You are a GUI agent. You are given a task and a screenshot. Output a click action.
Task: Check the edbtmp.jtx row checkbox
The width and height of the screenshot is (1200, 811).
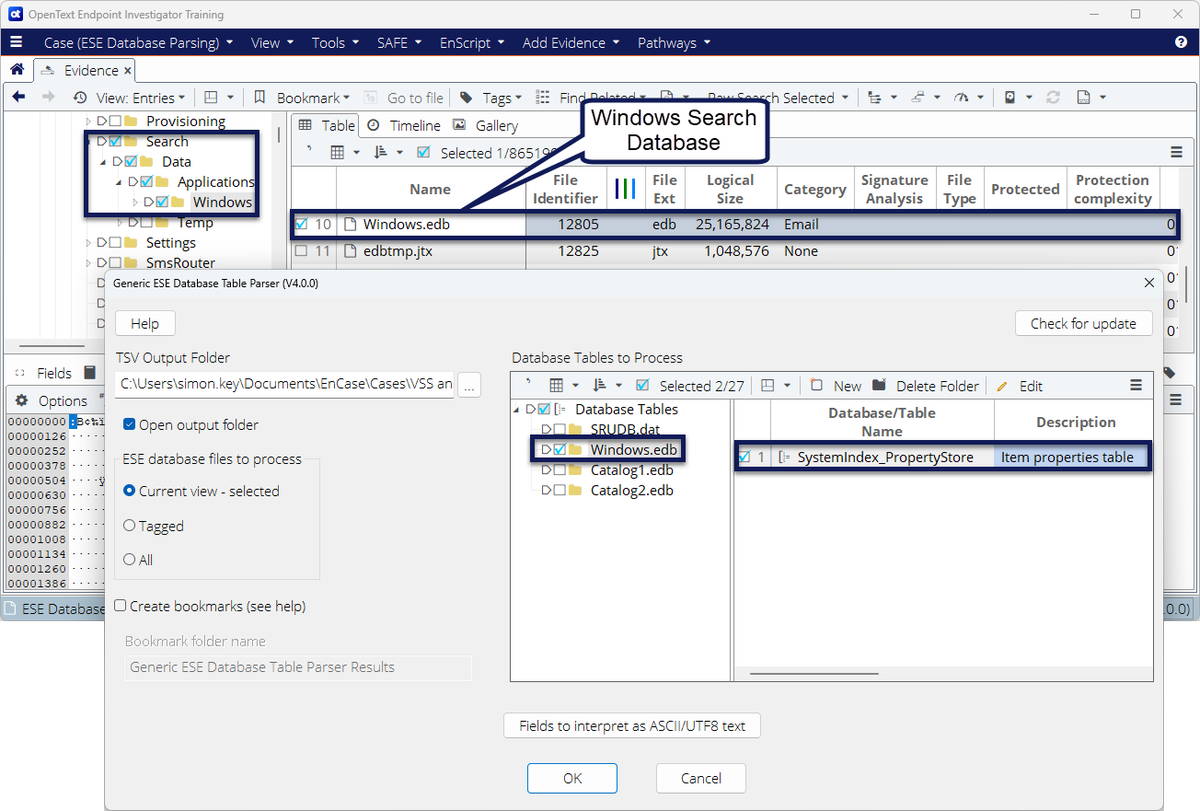pos(301,251)
